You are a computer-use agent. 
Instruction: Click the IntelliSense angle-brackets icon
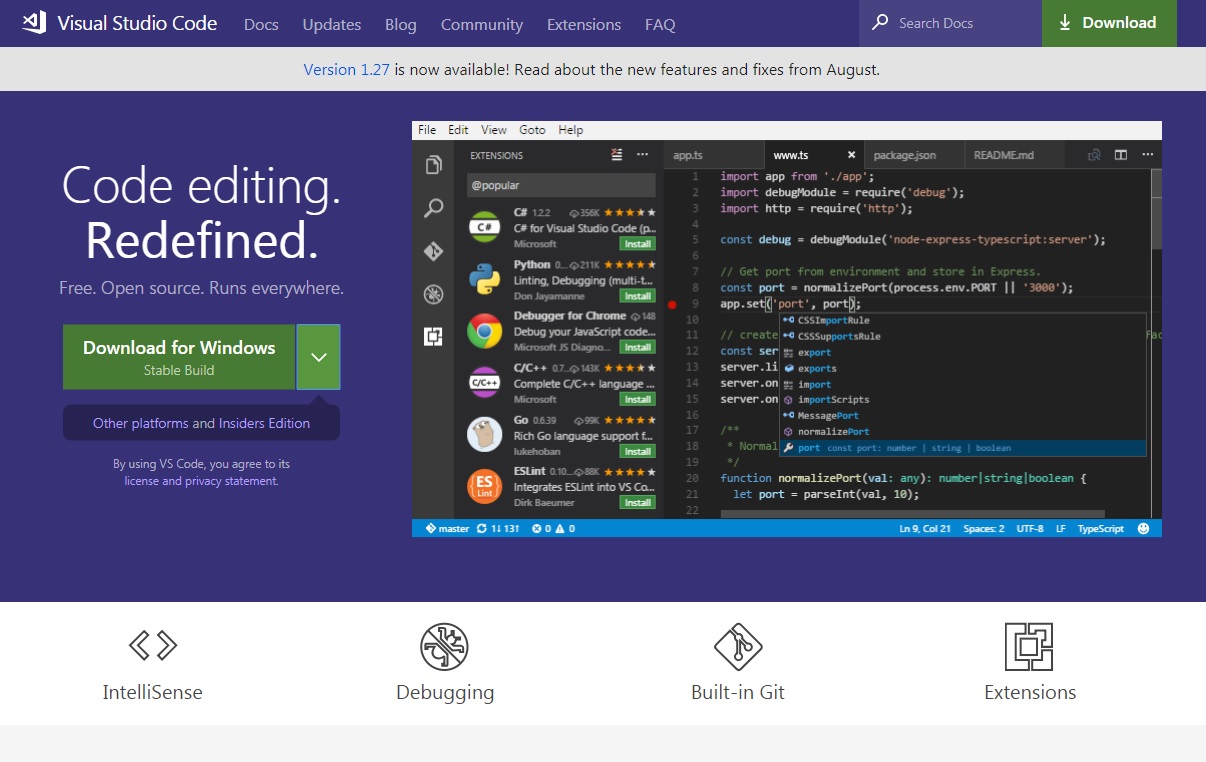click(x=153, y=646)
